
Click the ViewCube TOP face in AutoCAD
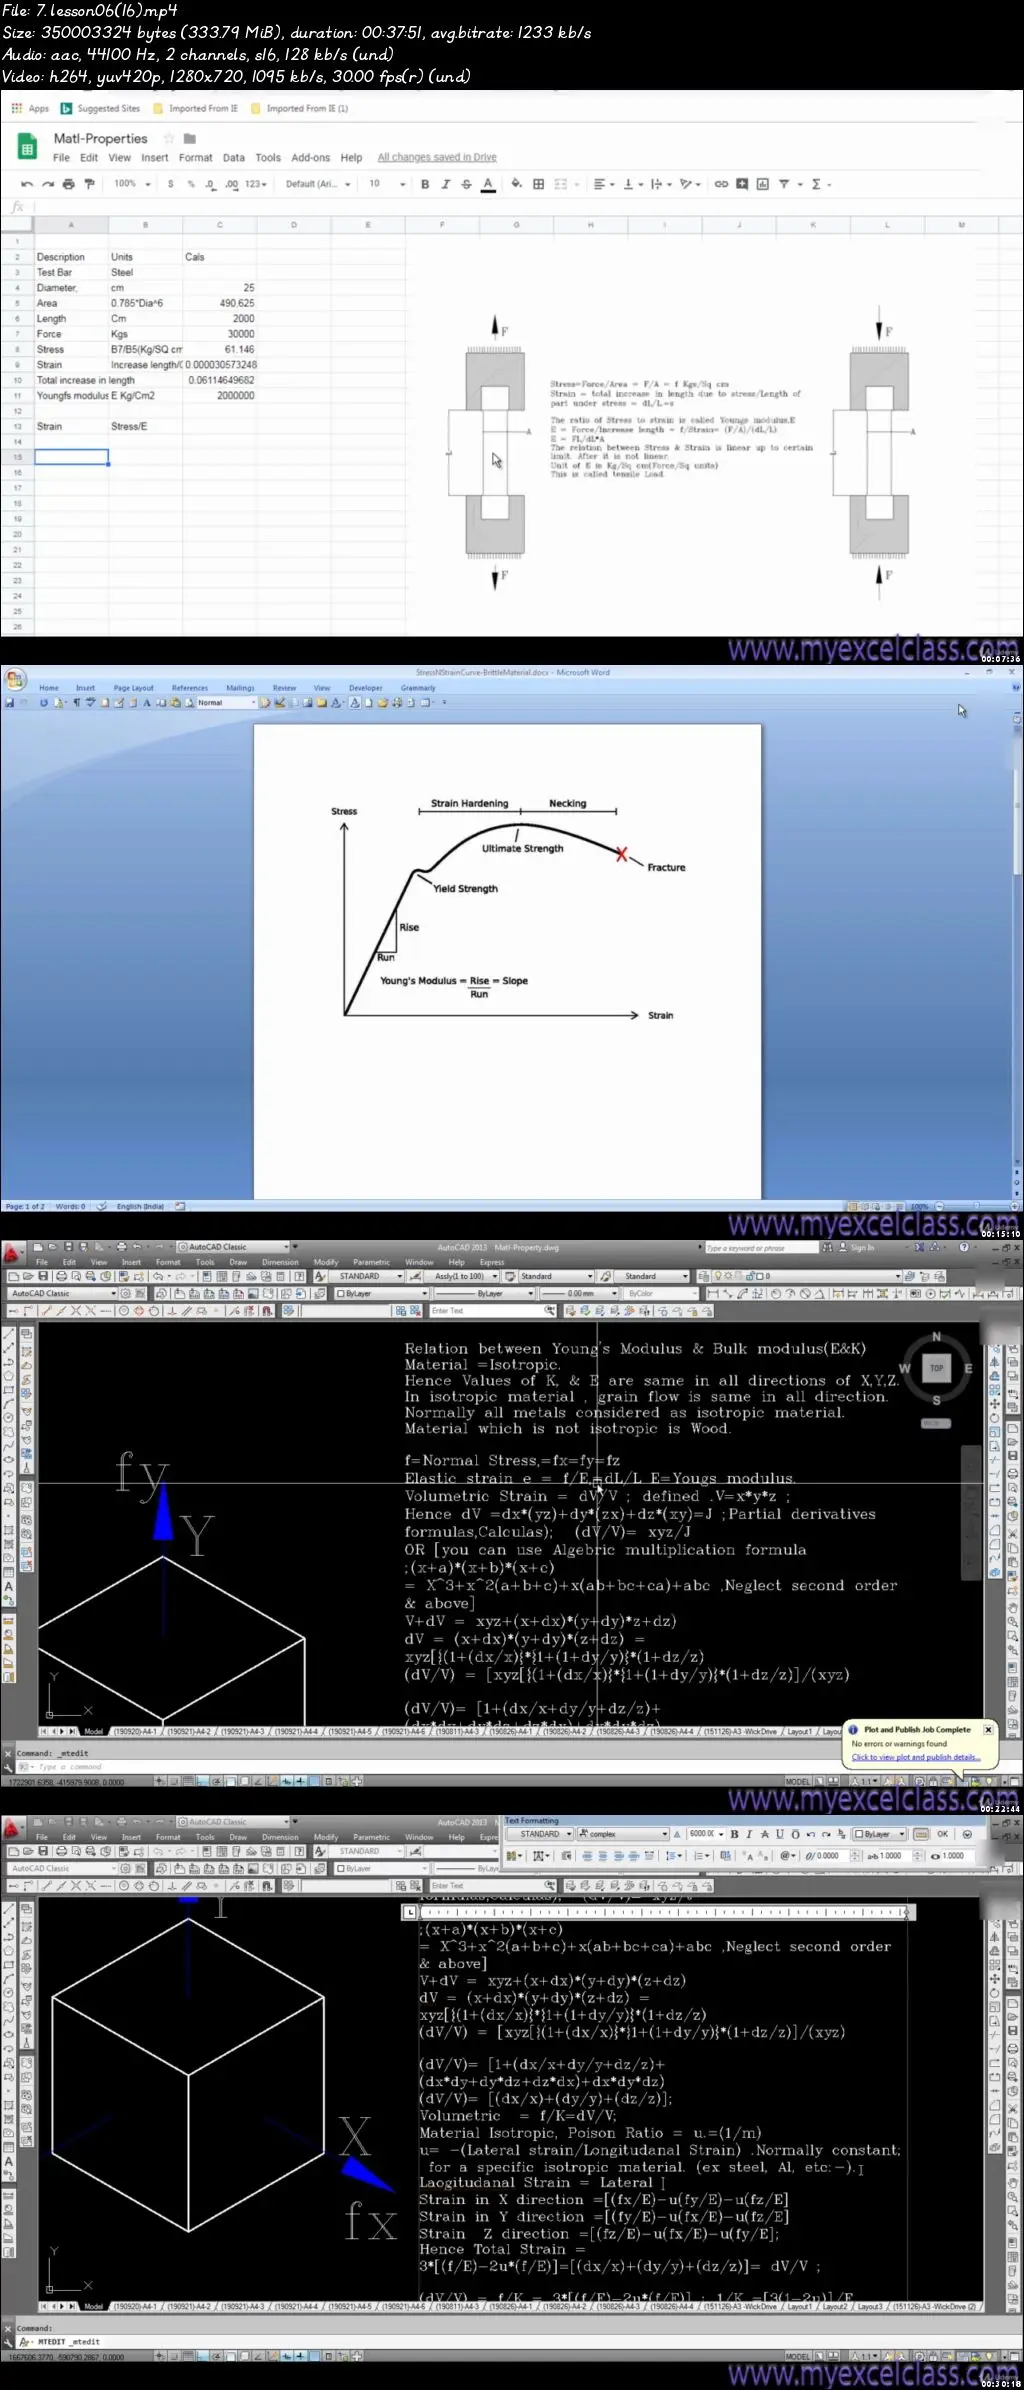[x=936, y=1368]
